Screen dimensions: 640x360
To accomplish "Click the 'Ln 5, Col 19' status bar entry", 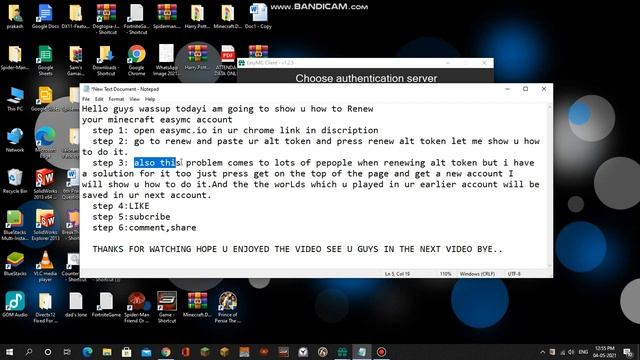I will click(397, 274).
